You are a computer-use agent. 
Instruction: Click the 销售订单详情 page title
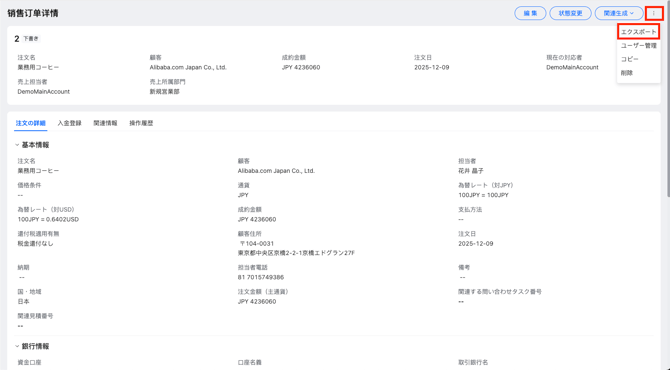32,13
